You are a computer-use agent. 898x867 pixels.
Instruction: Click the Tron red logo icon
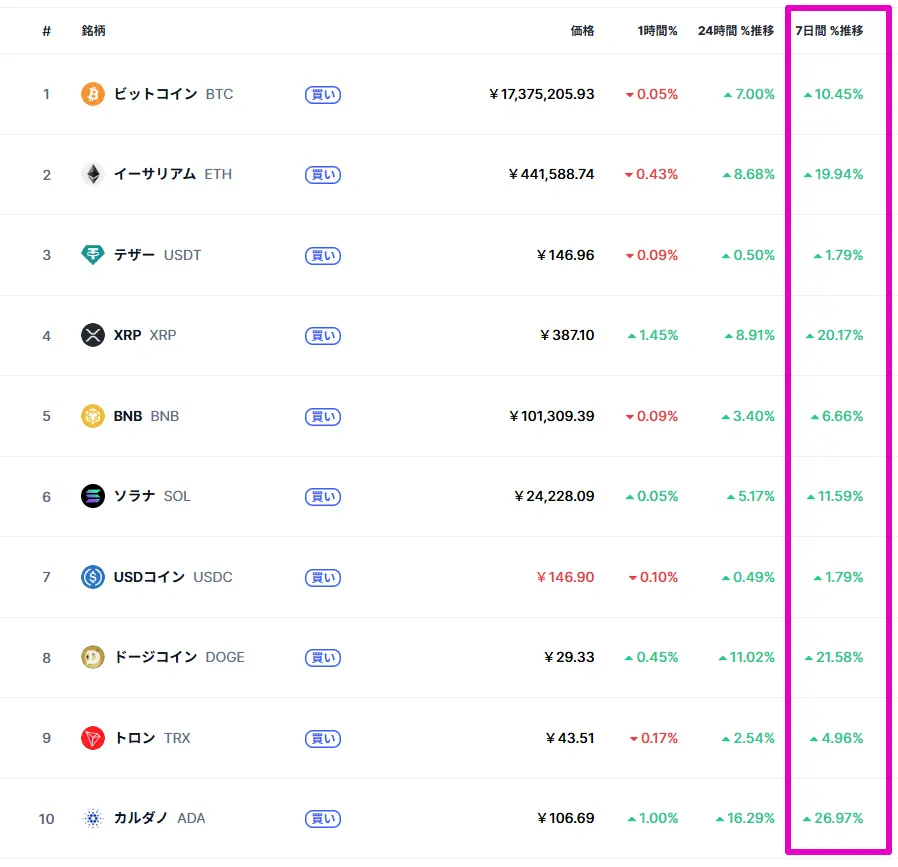[93, 738]
